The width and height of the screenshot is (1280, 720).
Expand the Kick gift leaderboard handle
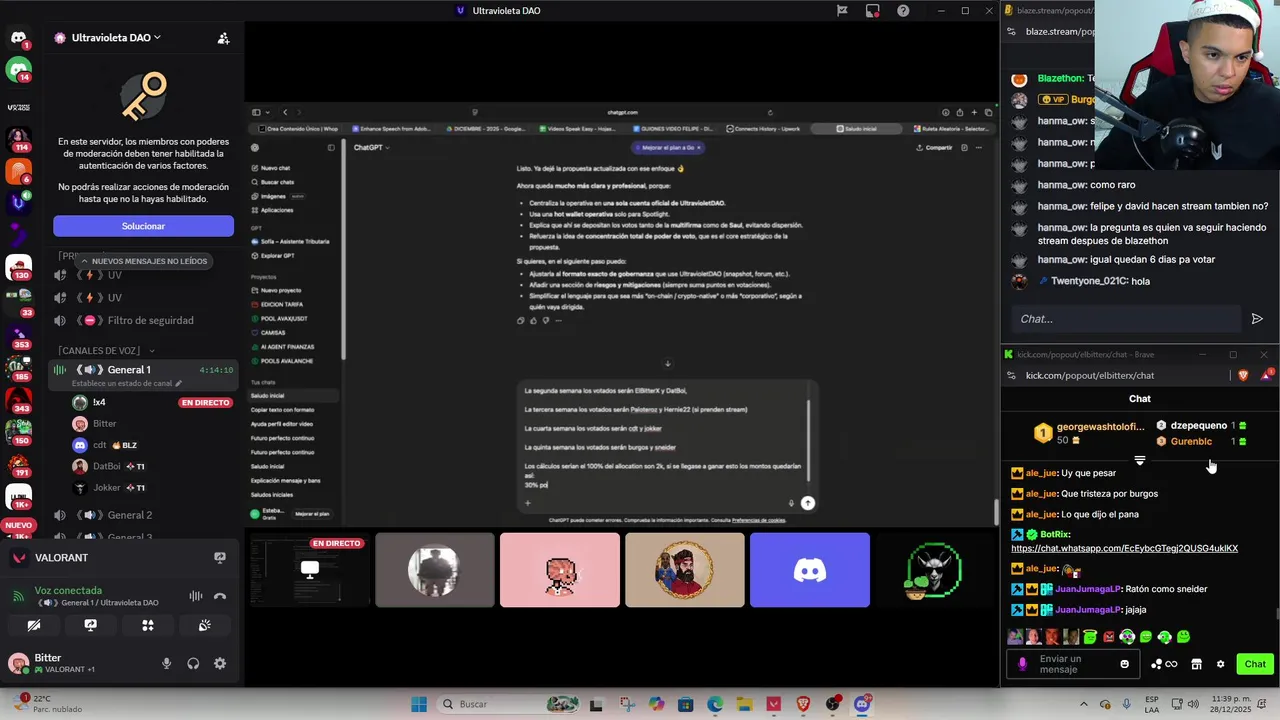(x=1140, y=461)
